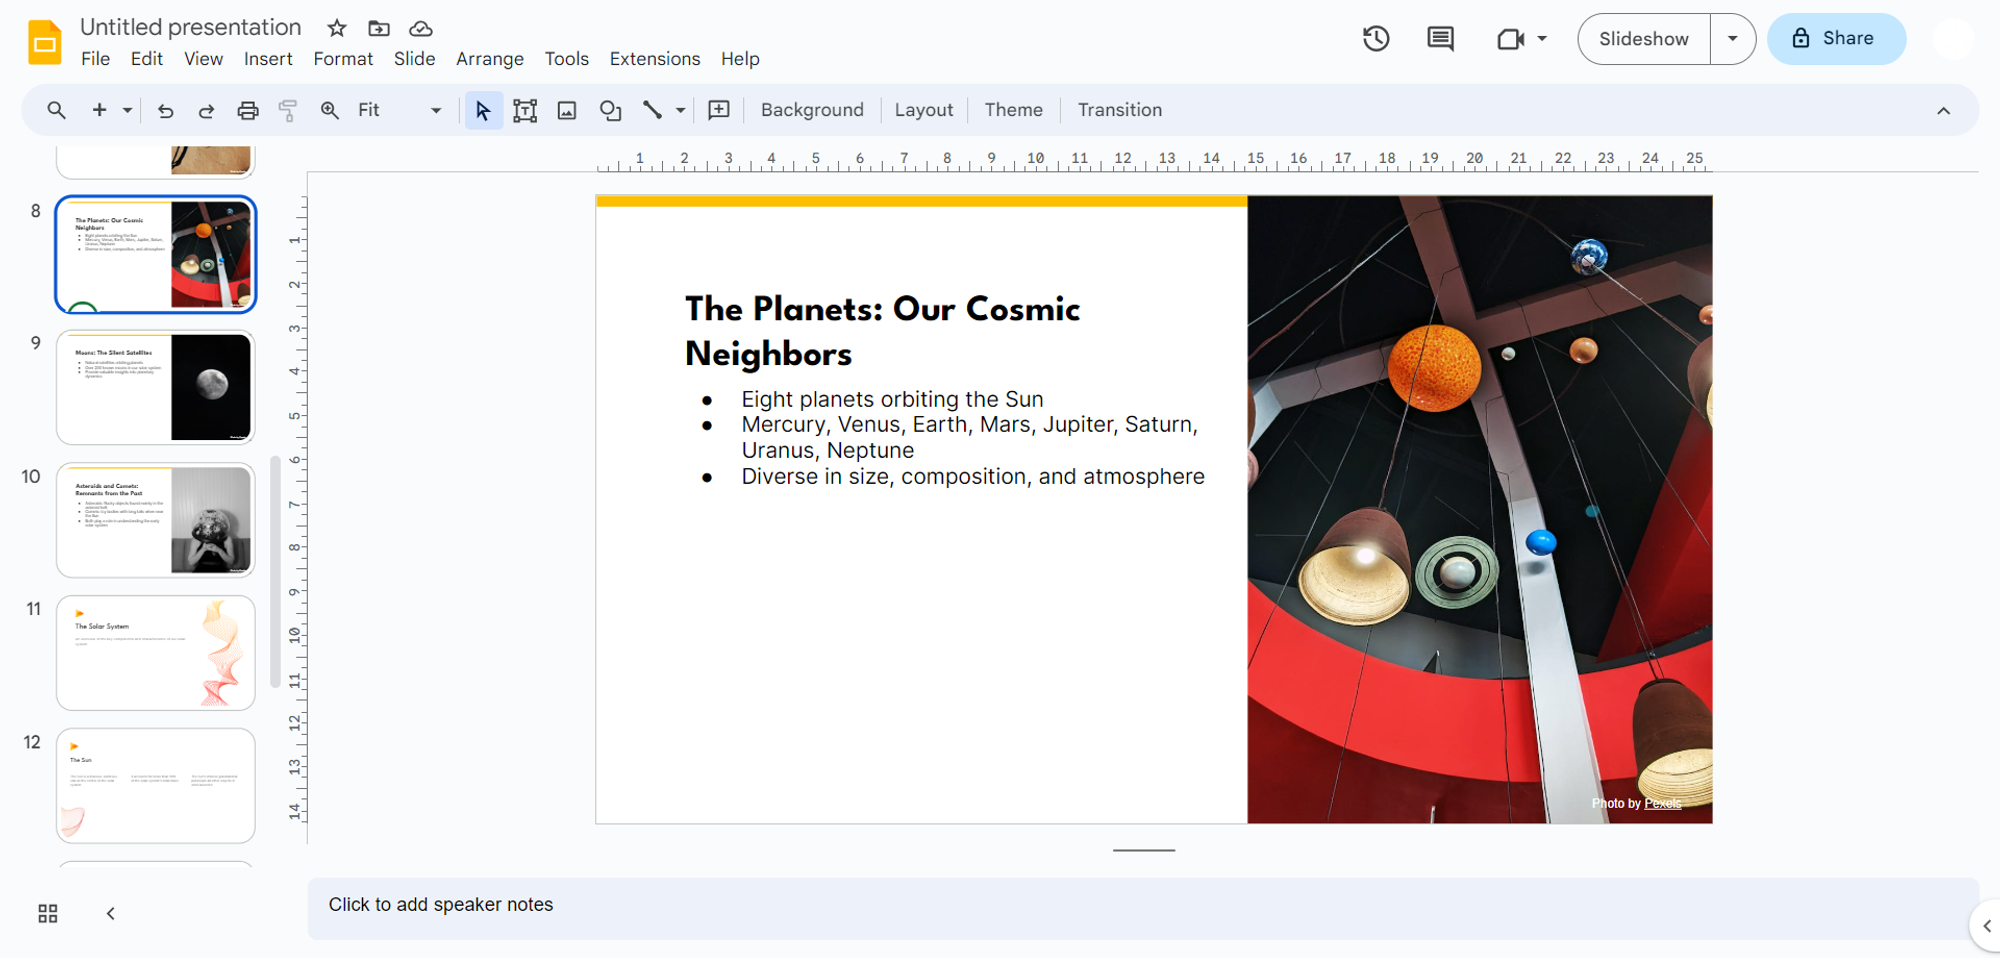Rename the Untitled presentation title

[x=190, y=27]
